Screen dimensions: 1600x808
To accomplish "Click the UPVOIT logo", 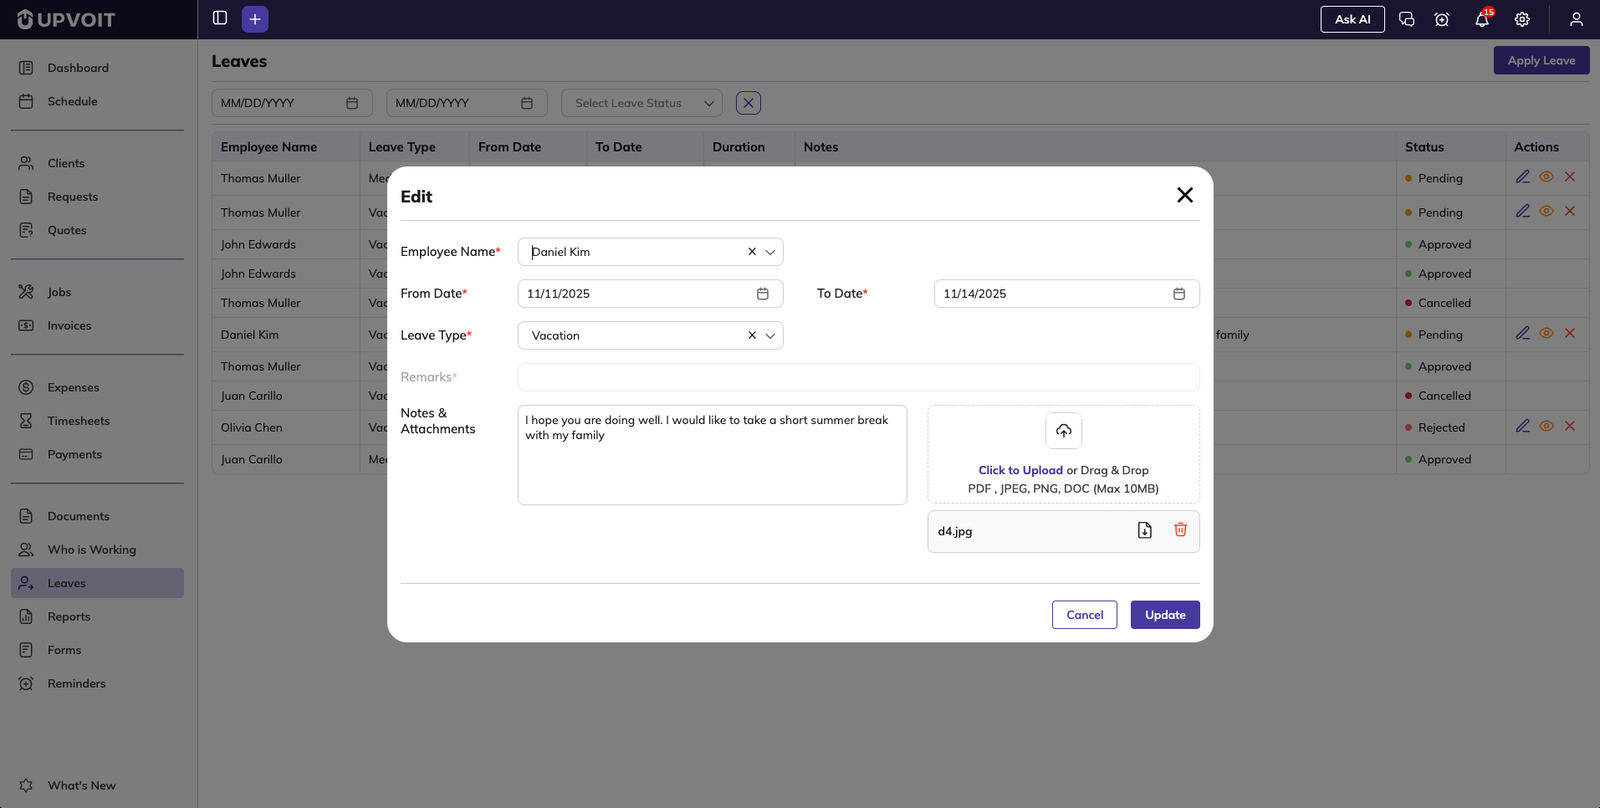I will (x=66, y=19).
